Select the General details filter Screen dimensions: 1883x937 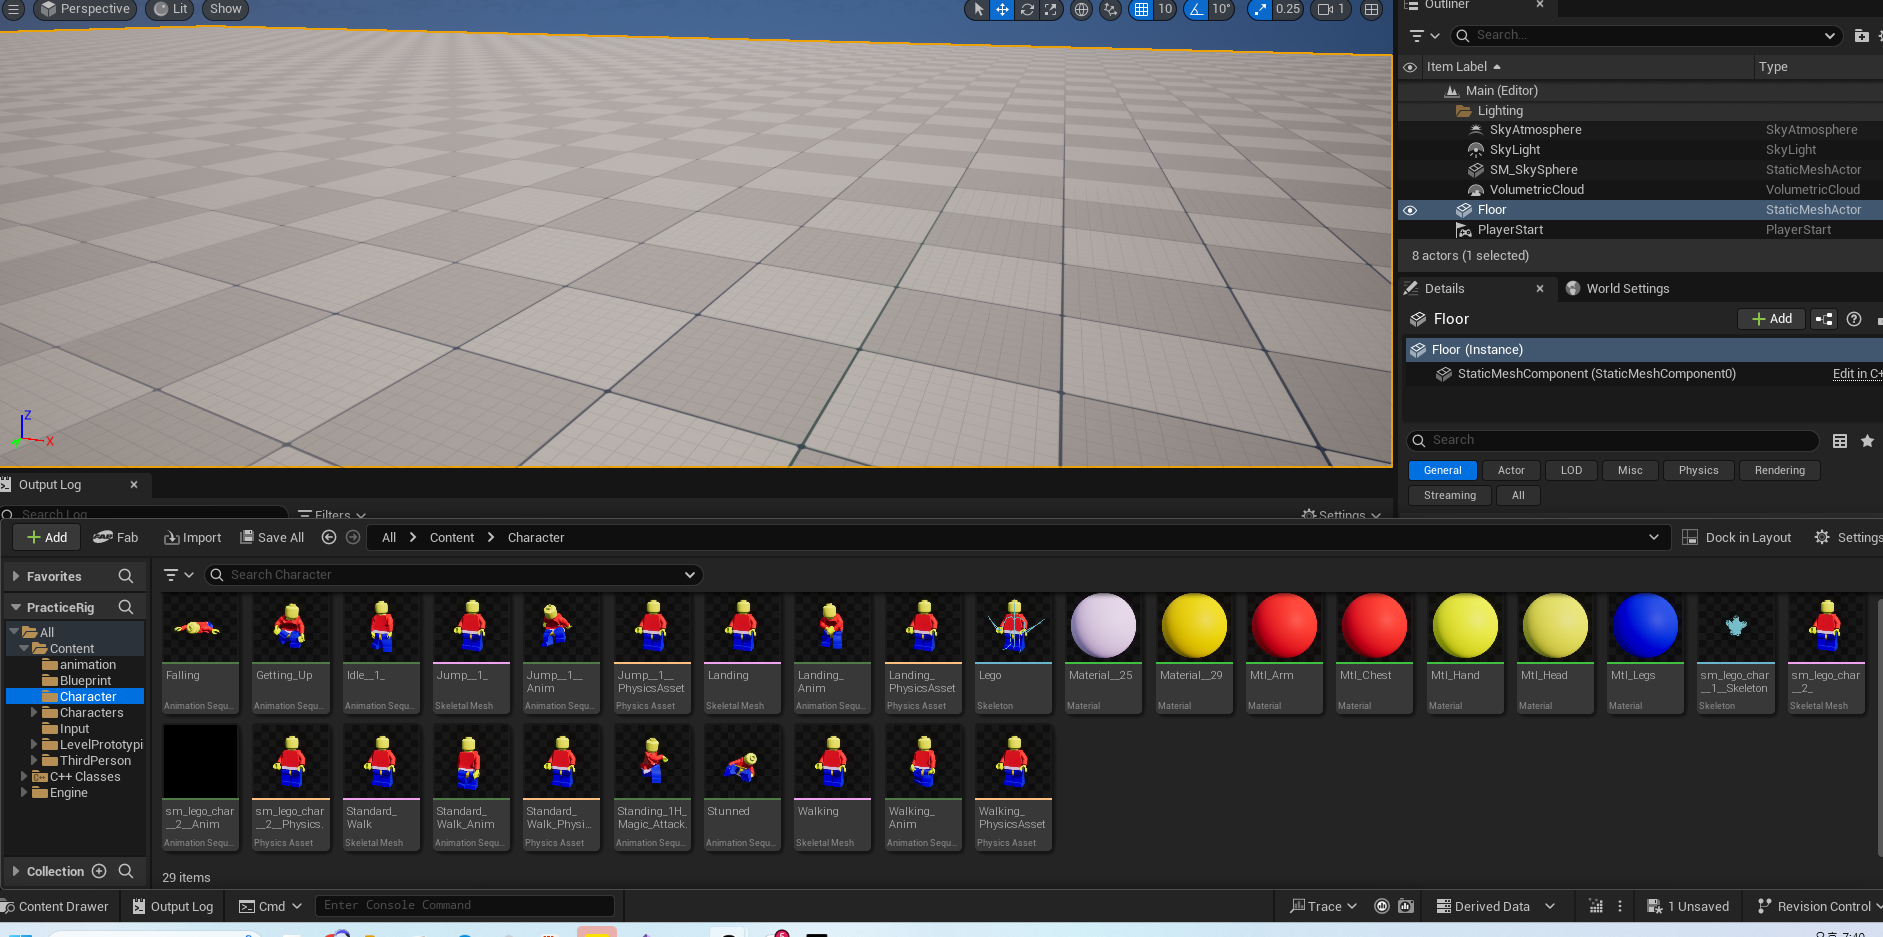1442,471
